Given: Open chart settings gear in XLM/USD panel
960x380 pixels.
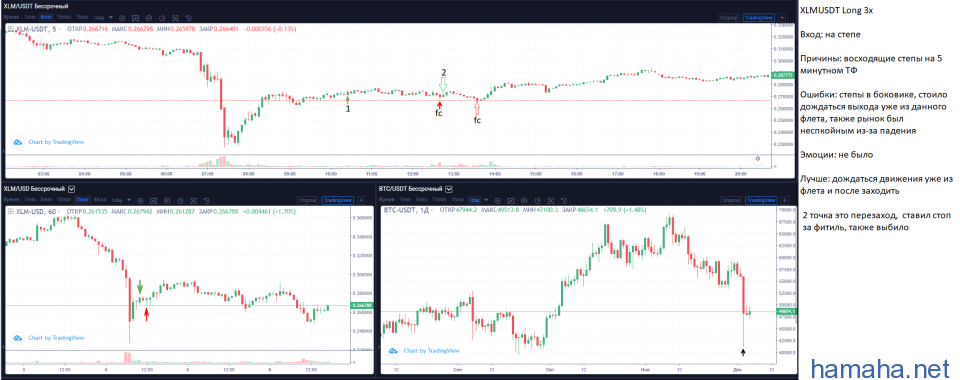Looking at the screenshot, I should click(167, 201).
